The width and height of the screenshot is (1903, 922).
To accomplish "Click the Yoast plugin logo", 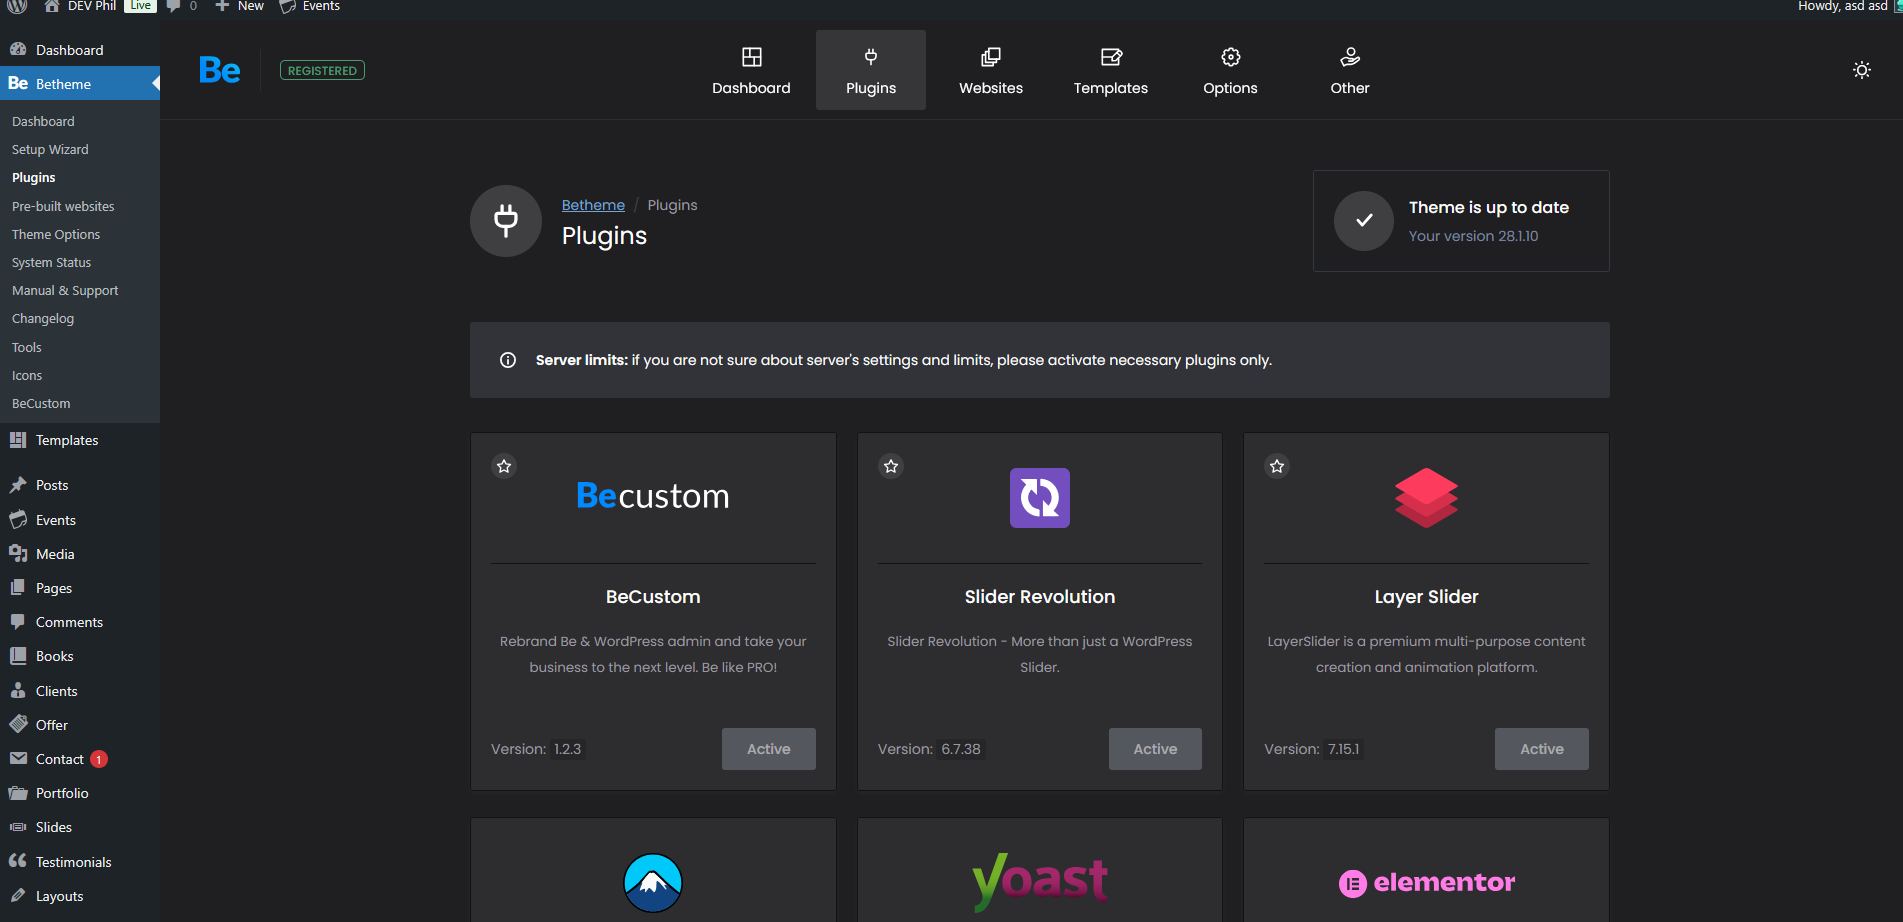I will (1039, 881).
